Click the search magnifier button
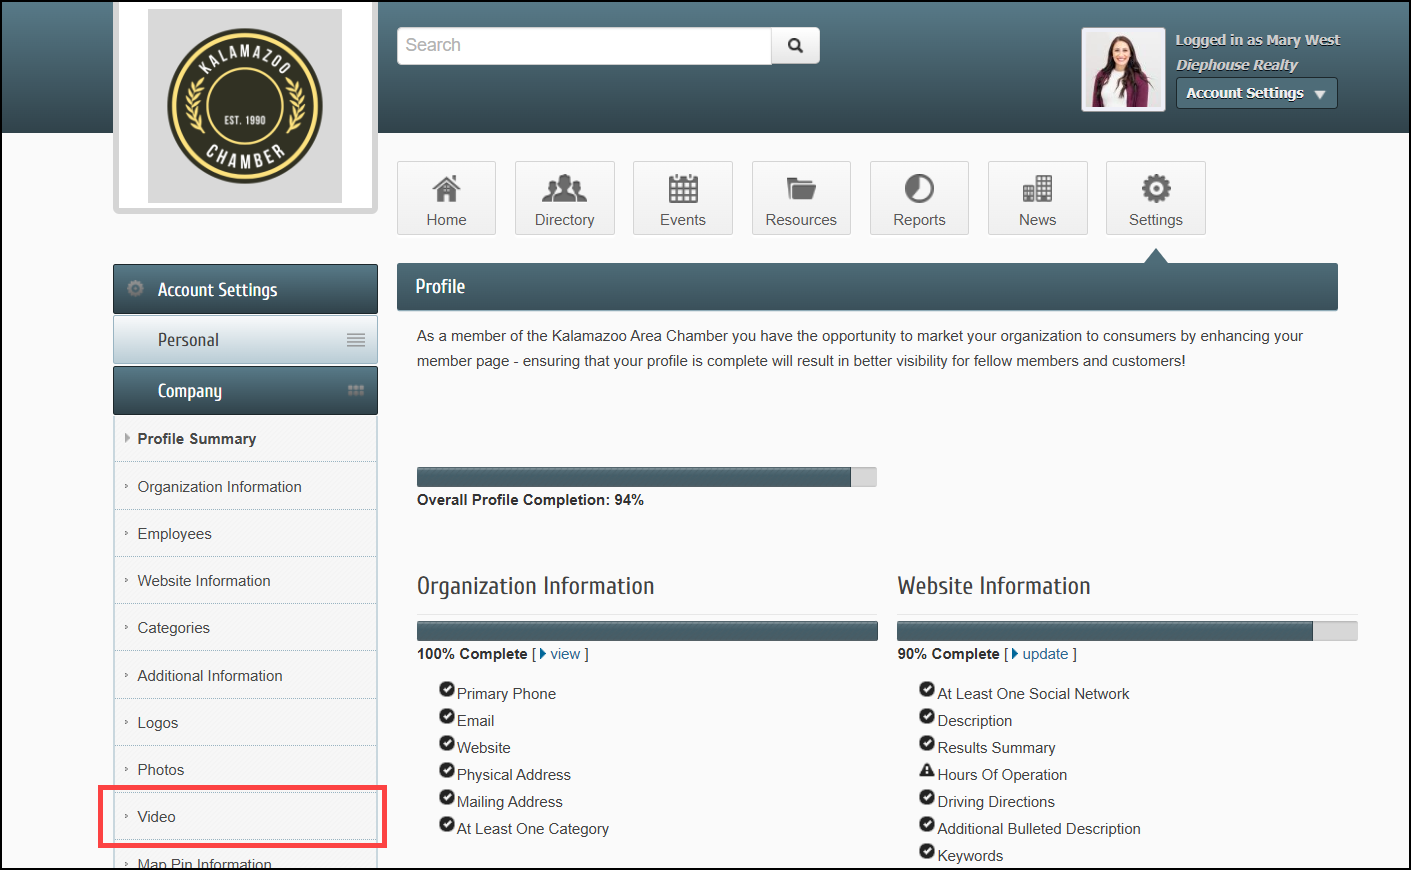Image resolution: width=1411 pixels, height=870 pixels. click(x=795, y=46)
